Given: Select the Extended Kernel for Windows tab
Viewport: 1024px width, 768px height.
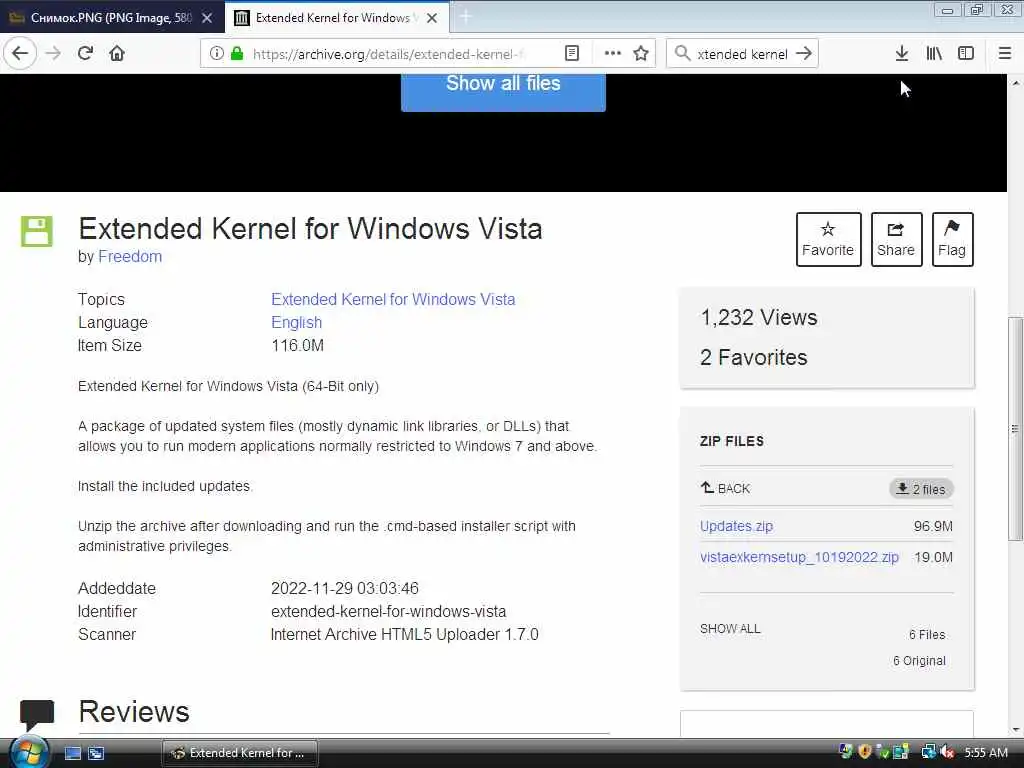Looking at the screenshot, I should [337, 18].
